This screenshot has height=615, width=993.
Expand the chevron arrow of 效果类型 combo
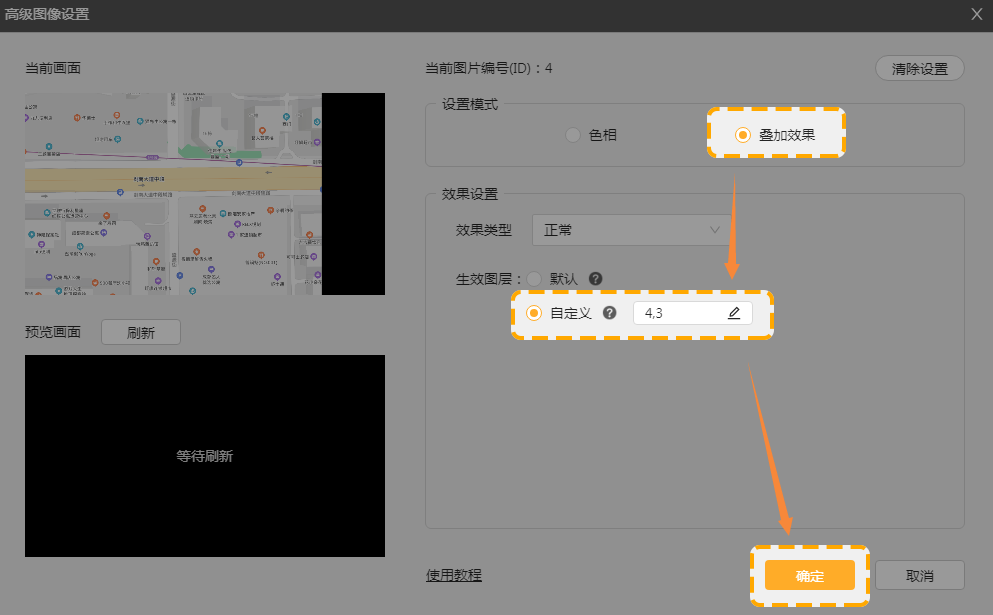click(715, 230)
